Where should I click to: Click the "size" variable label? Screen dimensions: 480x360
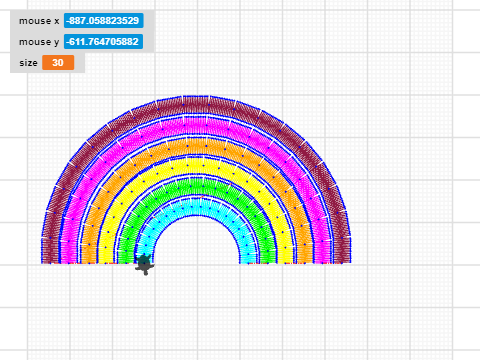[x=28, y=63]
